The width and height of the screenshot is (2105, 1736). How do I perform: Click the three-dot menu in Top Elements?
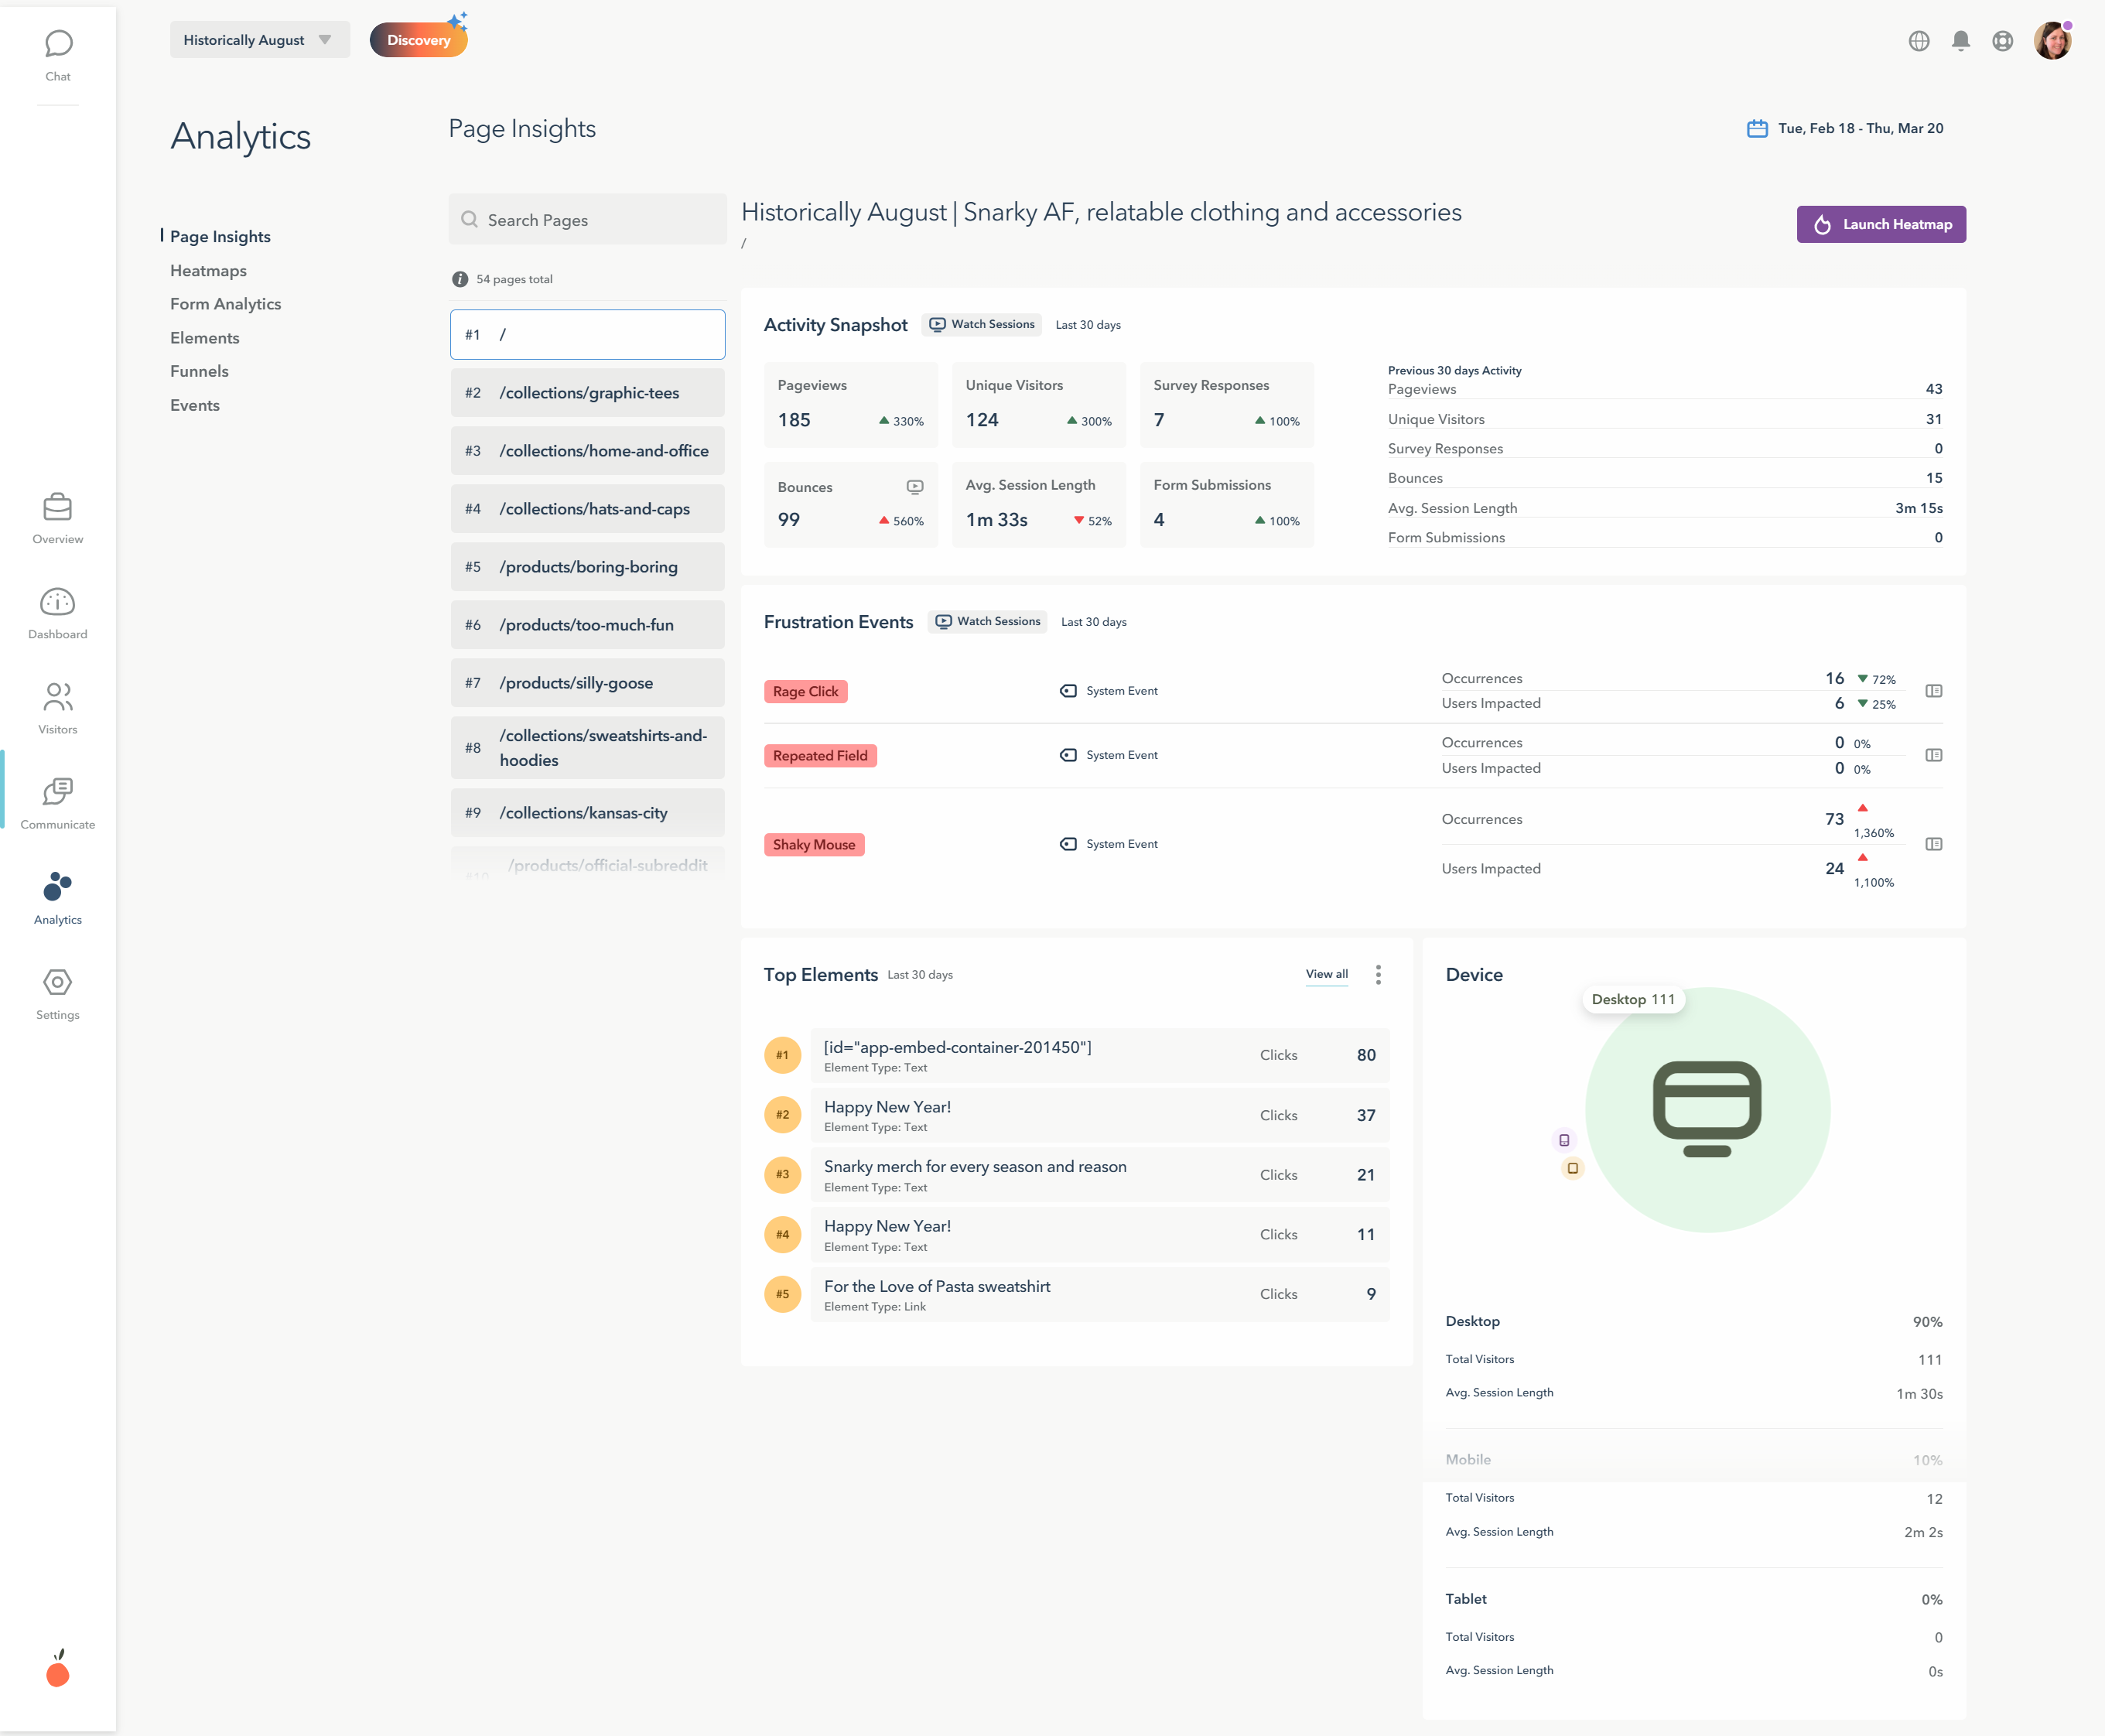tap(1378, 975)
